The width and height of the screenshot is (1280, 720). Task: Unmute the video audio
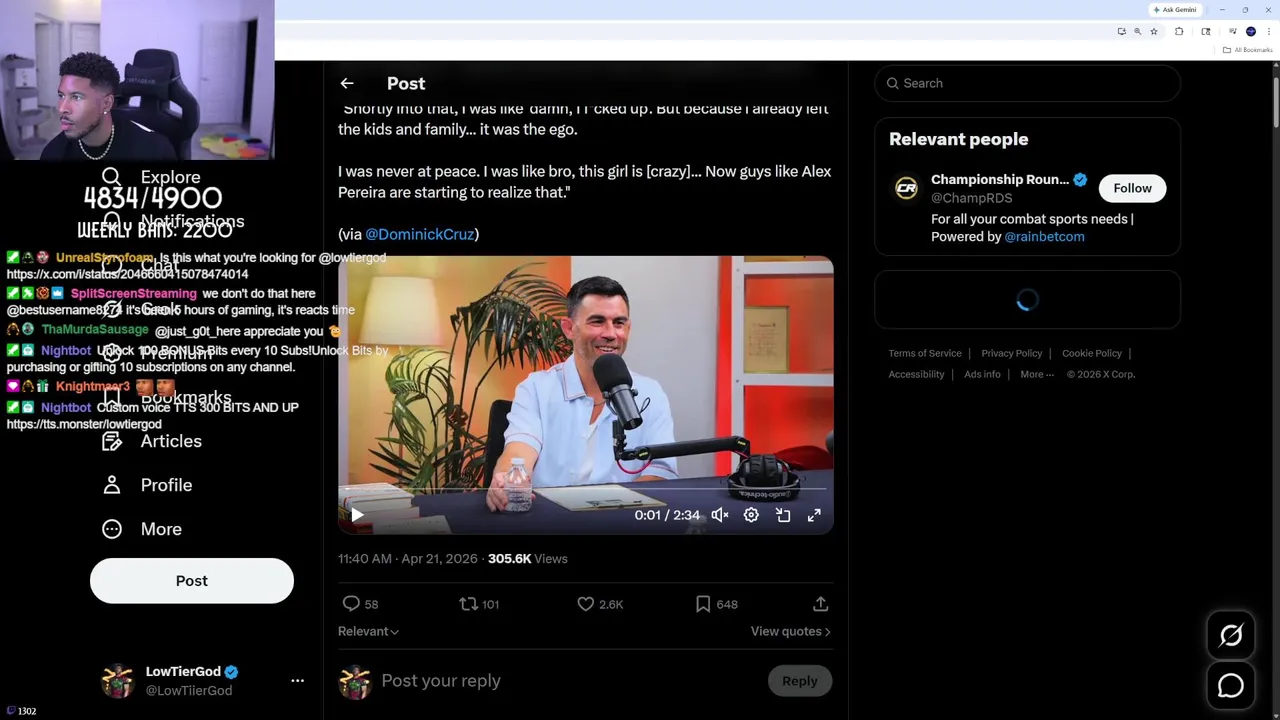(x=720, y=515)
